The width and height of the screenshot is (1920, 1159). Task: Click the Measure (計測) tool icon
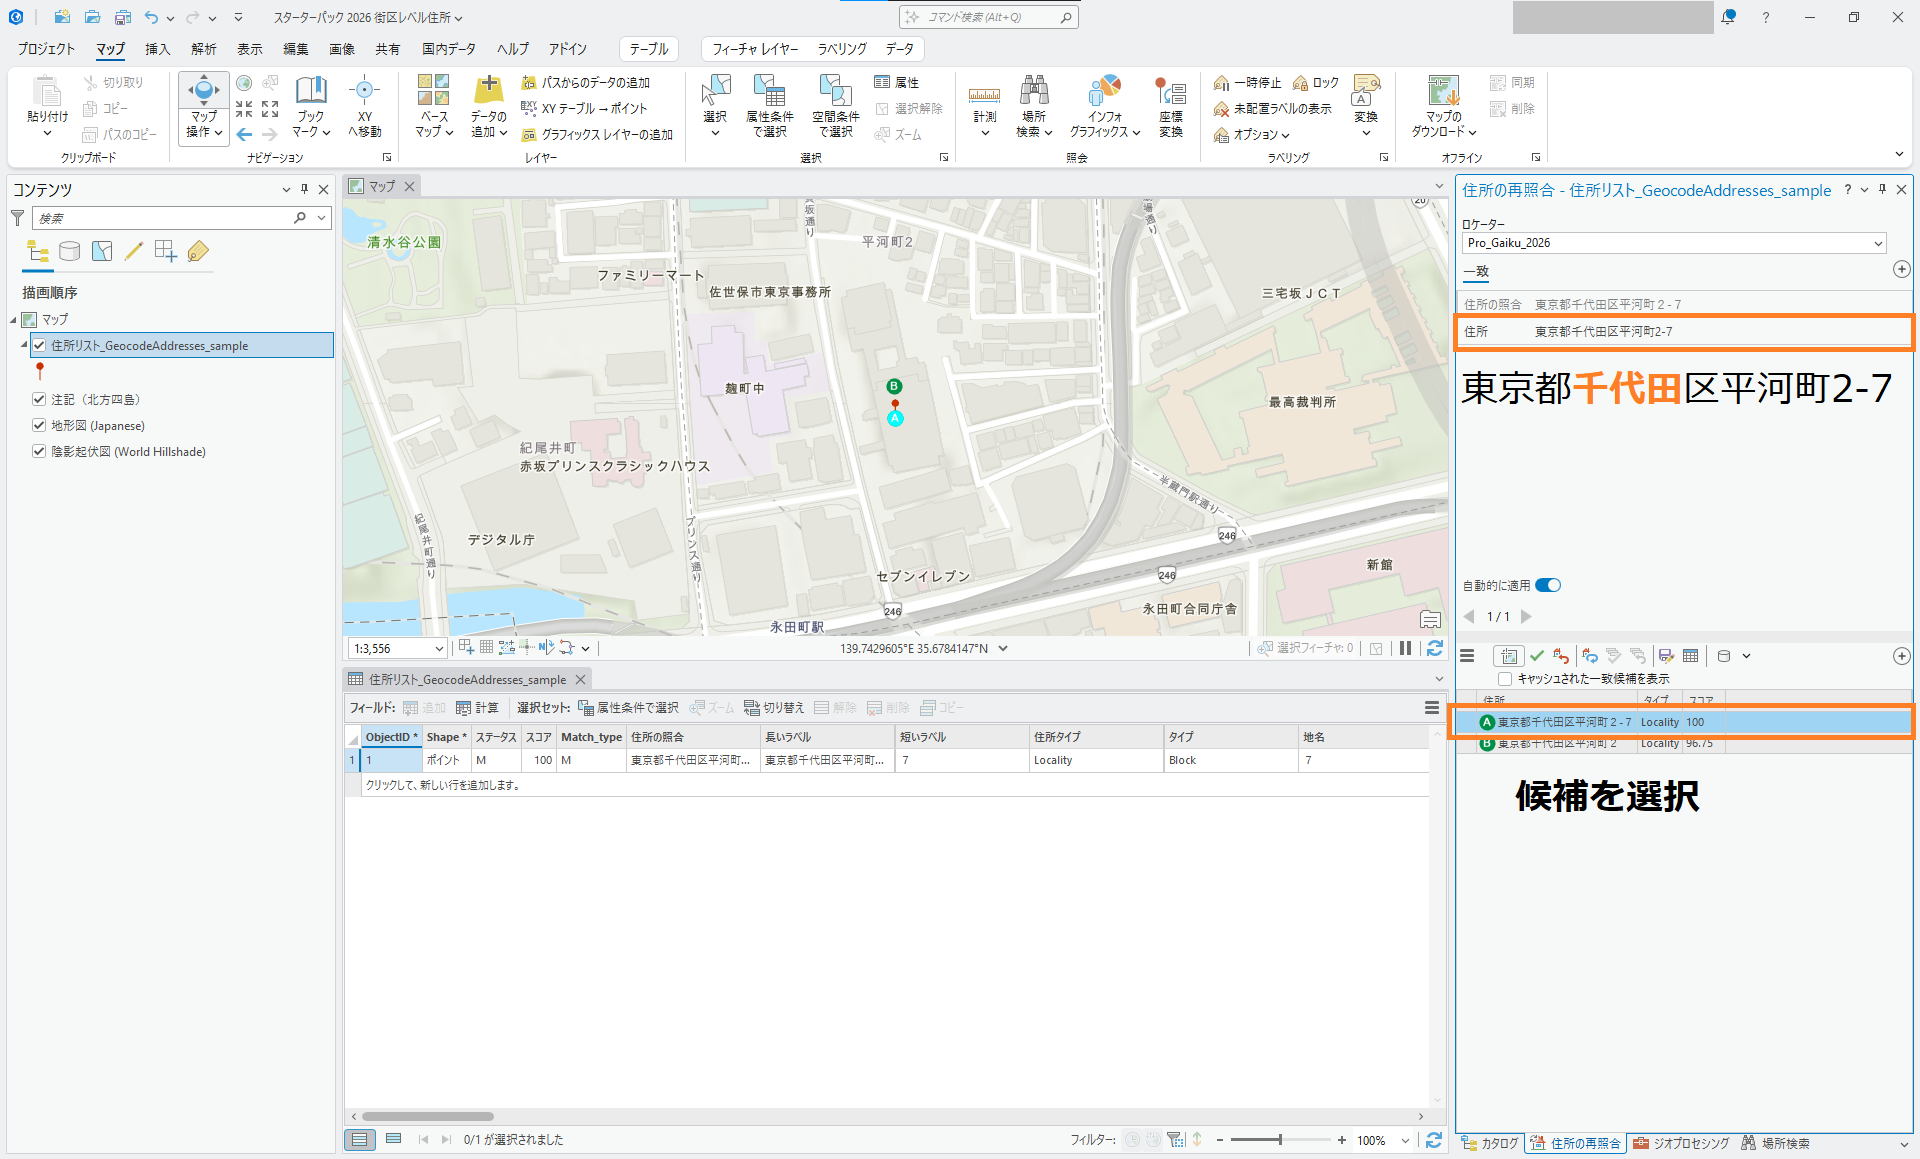pos(984,96)
